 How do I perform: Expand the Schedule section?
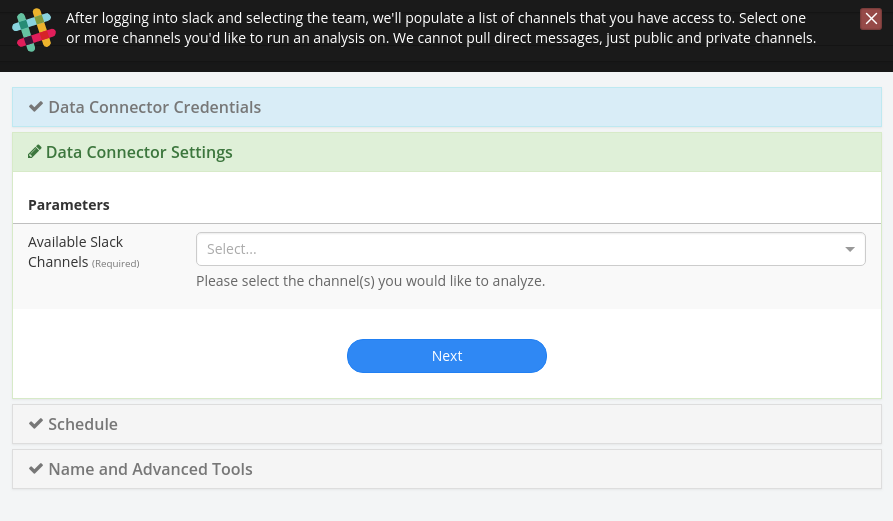(x=446, y=424)
